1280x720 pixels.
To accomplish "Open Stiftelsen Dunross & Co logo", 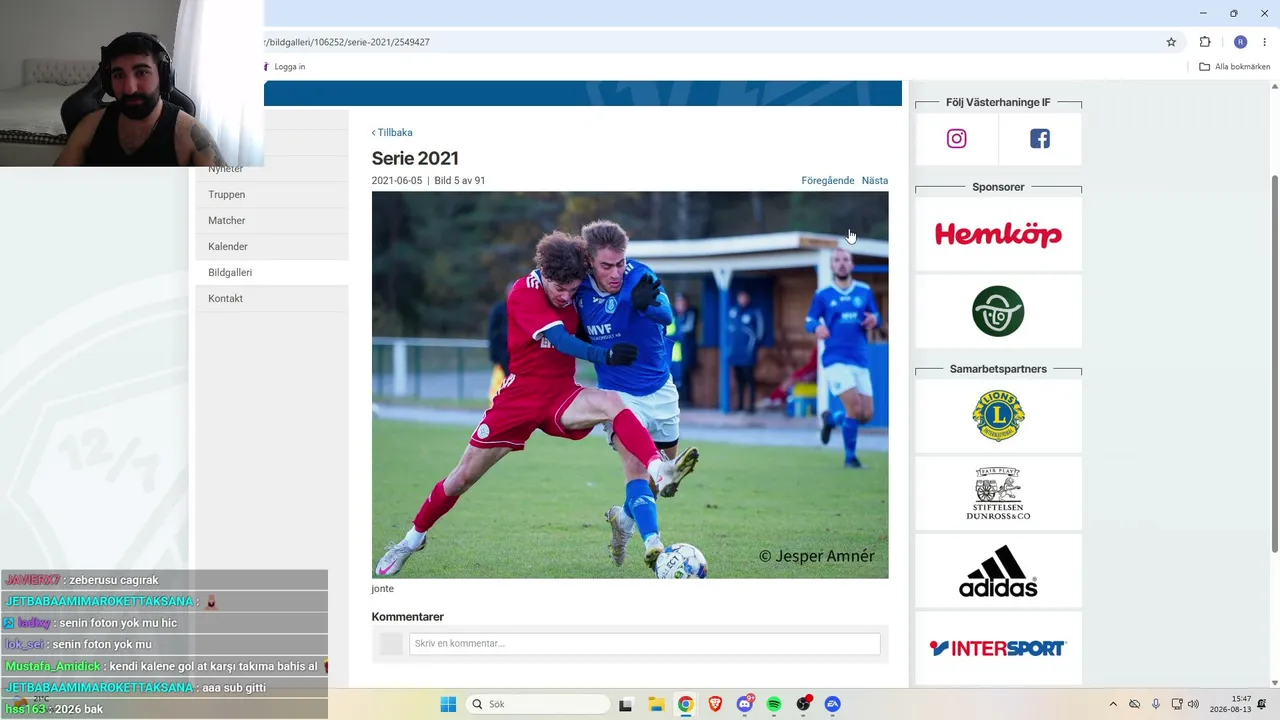I will pos(998,494).
